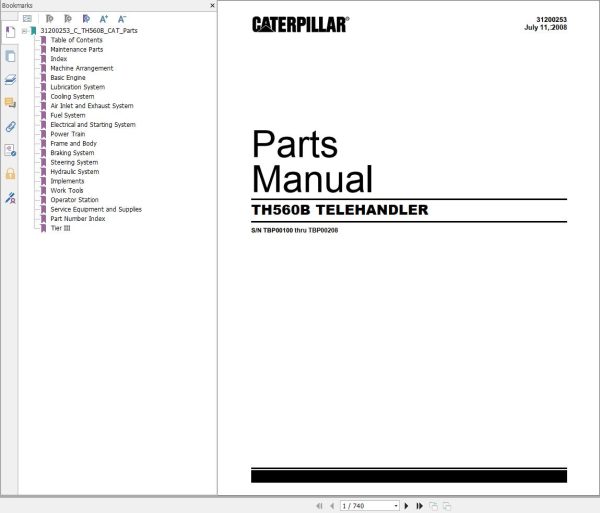
Task: Click the expand all bookmarks icon
Action: (x=49, y=18)
